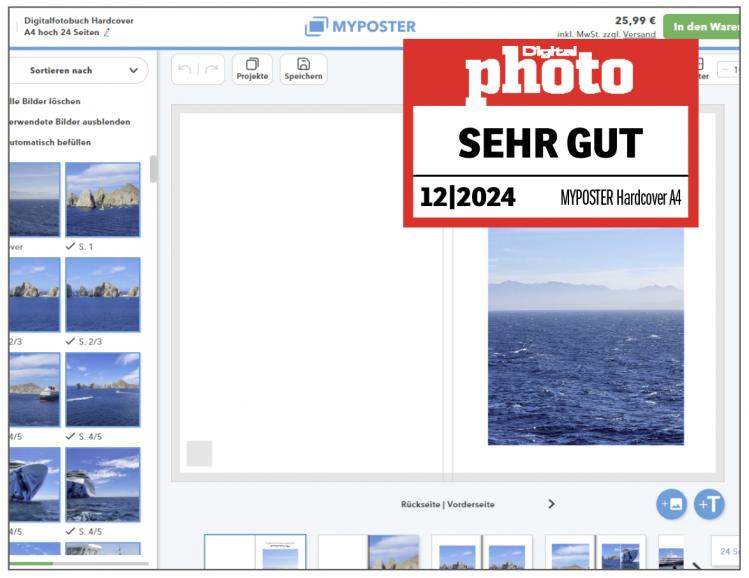749x578 pixels.
Task: Select the coastline thumbnail with checkmark S. 4/5 in third row
Action: pyautogui.click(x=103, y=389)
